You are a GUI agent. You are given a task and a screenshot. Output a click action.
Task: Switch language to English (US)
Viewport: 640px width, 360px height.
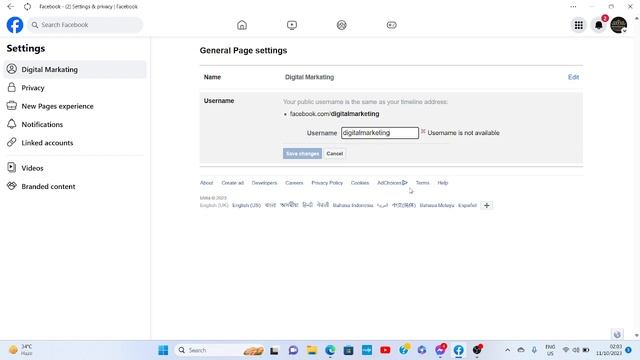pyautogui.click(x=247, y=205)
